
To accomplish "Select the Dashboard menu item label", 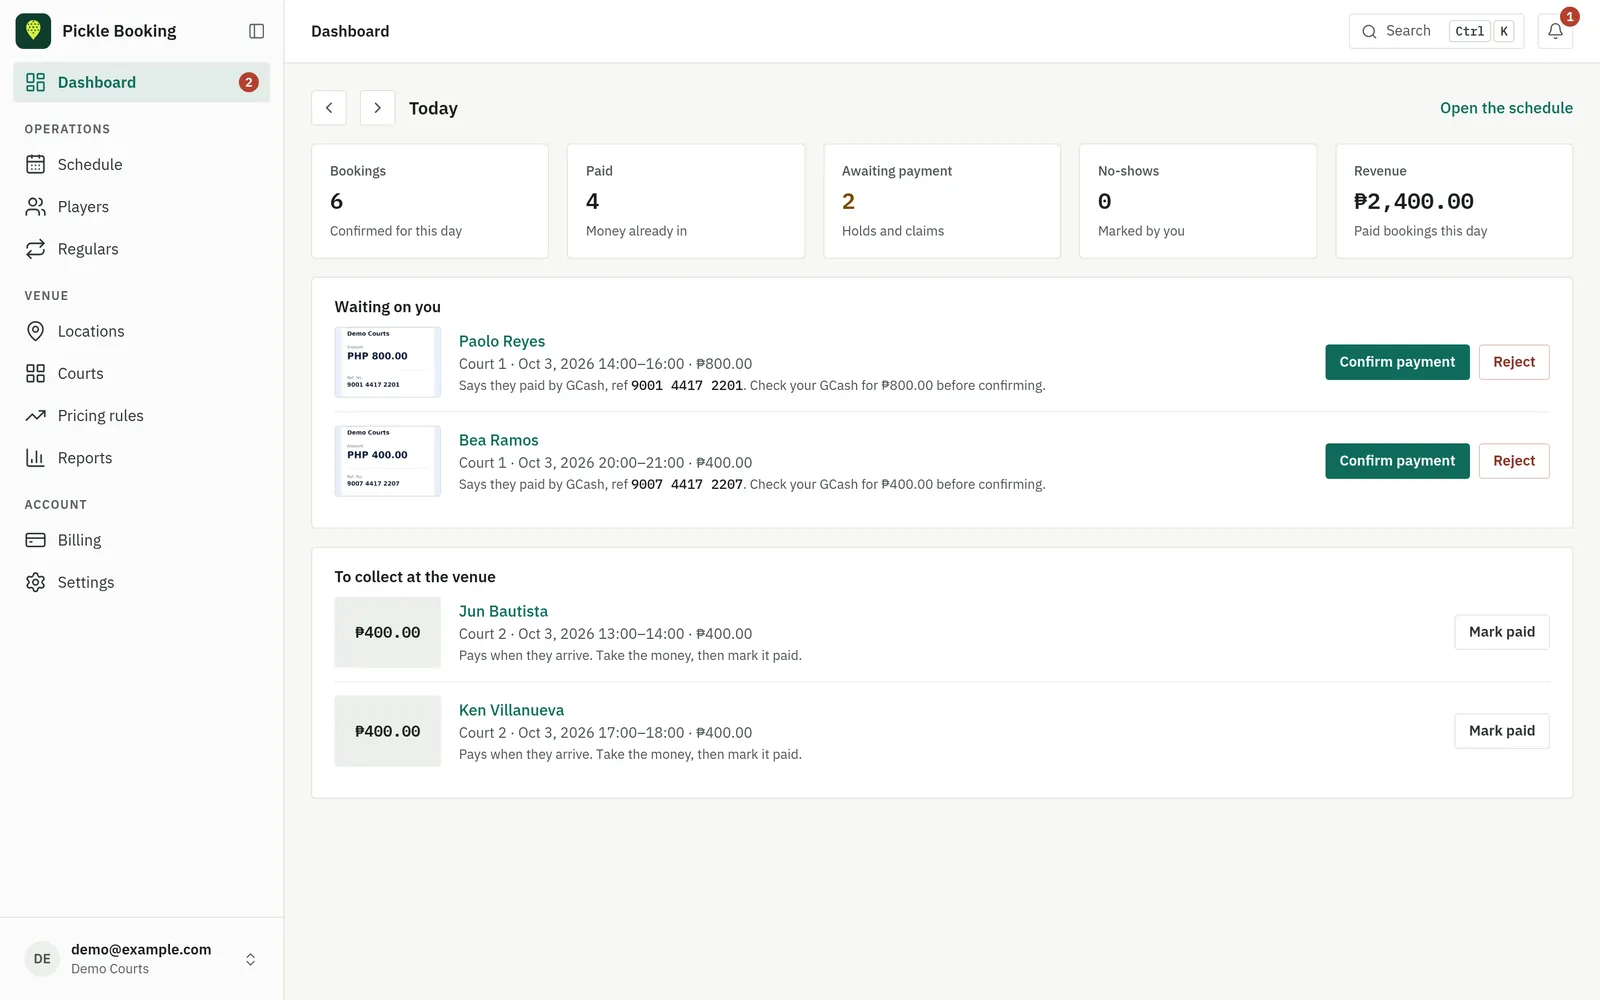I will point(97,82).
